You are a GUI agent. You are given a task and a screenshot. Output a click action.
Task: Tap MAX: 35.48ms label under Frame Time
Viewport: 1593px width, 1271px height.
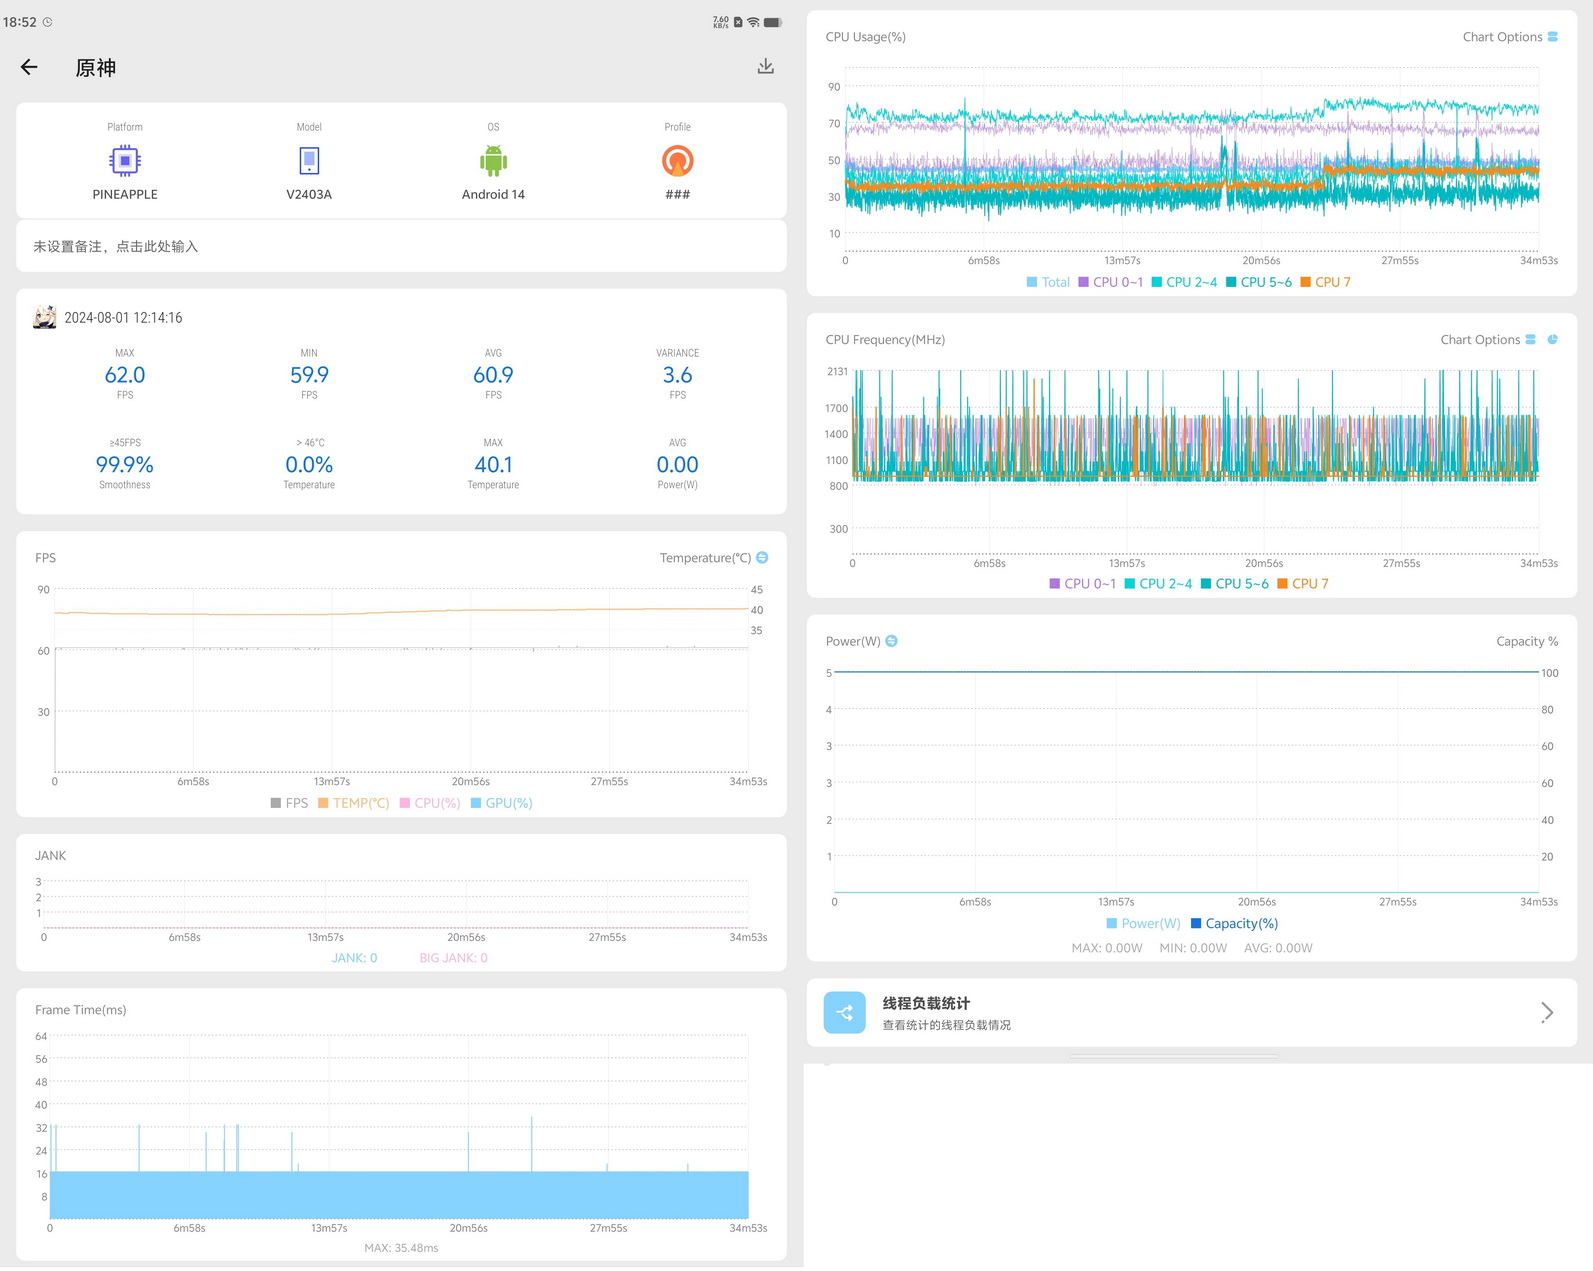401,1248
